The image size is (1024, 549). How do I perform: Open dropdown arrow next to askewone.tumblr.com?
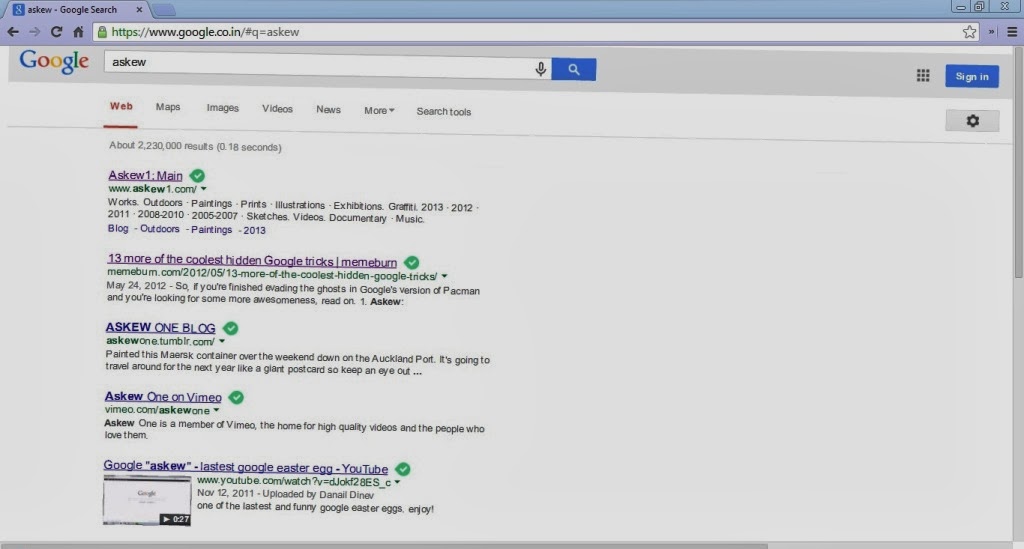(222, 341)
